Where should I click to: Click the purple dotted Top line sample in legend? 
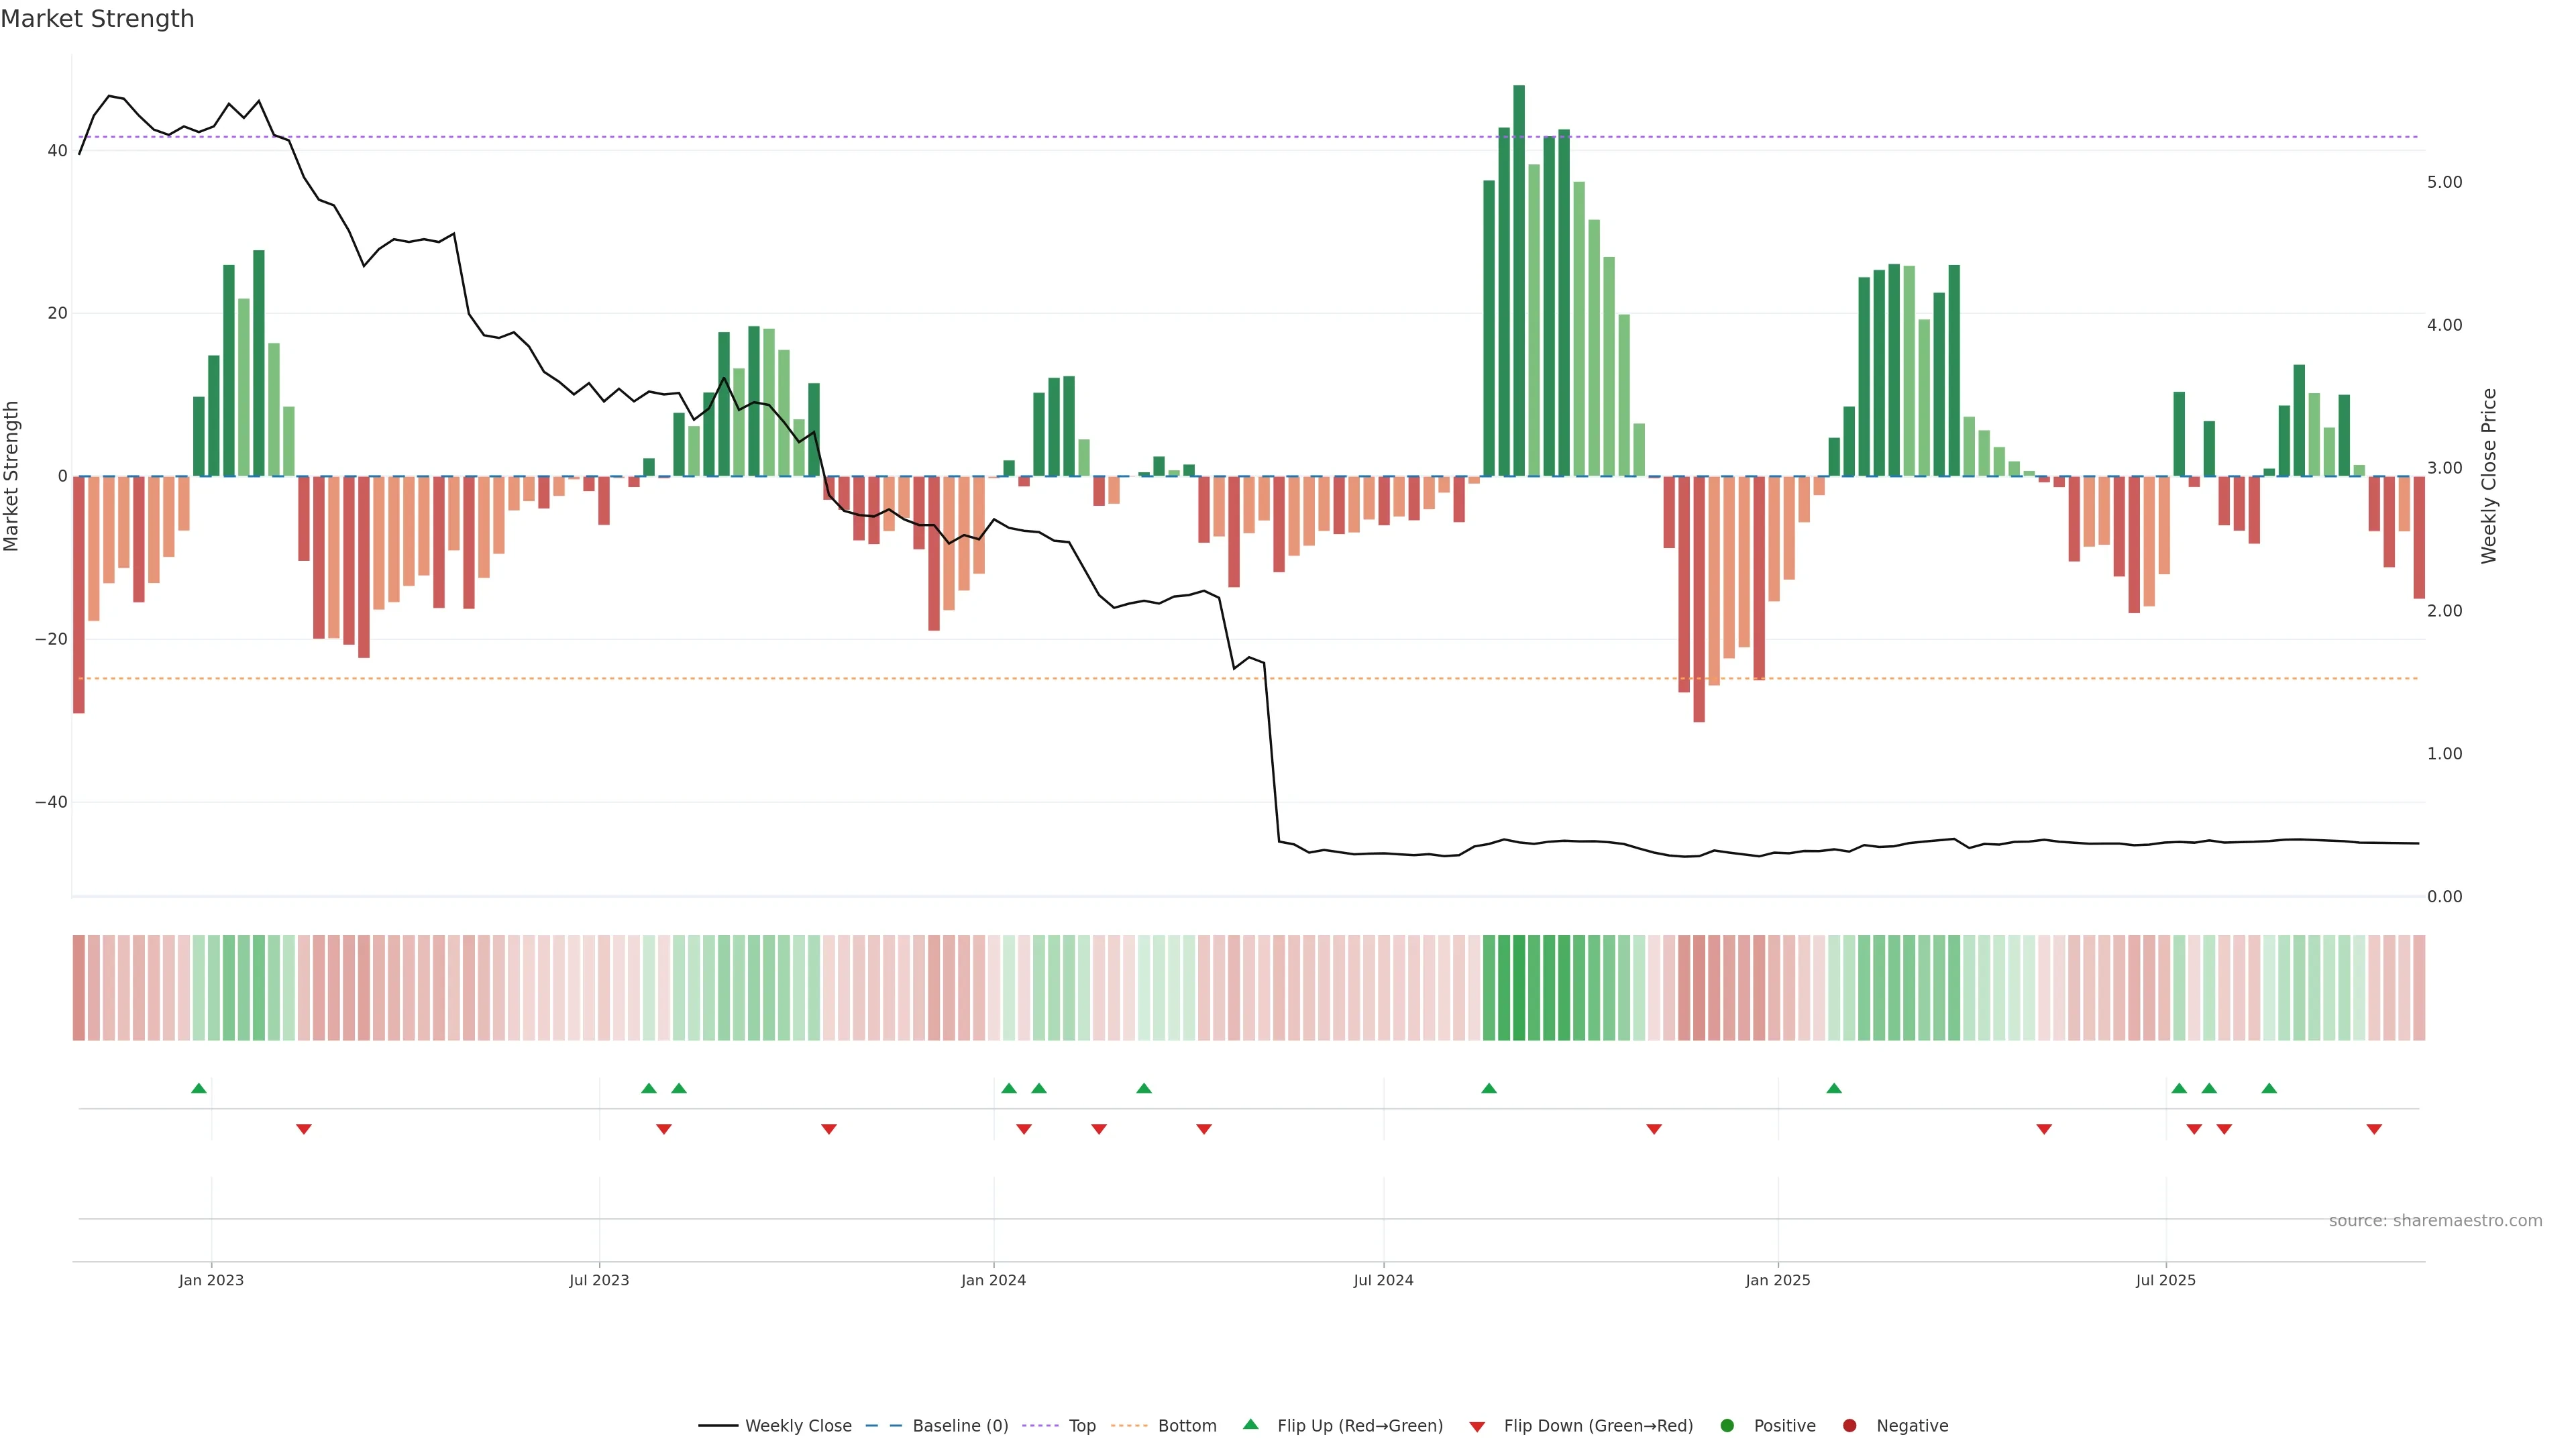point(1040,1426)
